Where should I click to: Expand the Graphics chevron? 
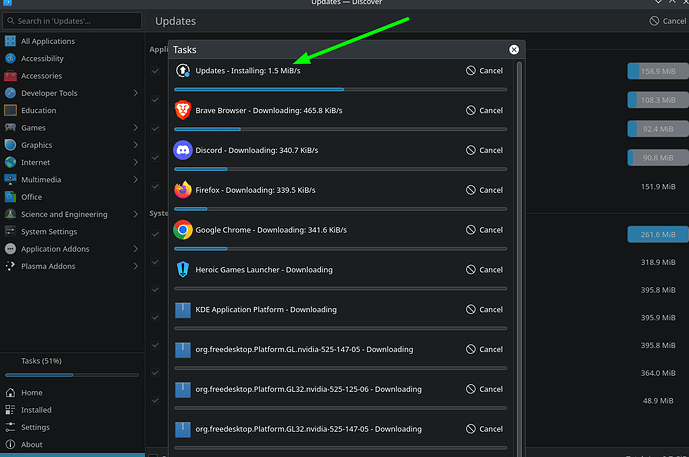(x=135, y=145)
